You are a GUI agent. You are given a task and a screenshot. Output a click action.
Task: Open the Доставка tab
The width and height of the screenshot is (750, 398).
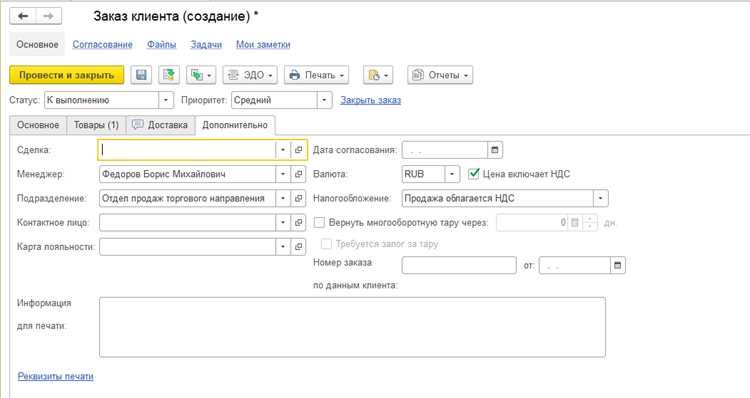pos(160,125)
